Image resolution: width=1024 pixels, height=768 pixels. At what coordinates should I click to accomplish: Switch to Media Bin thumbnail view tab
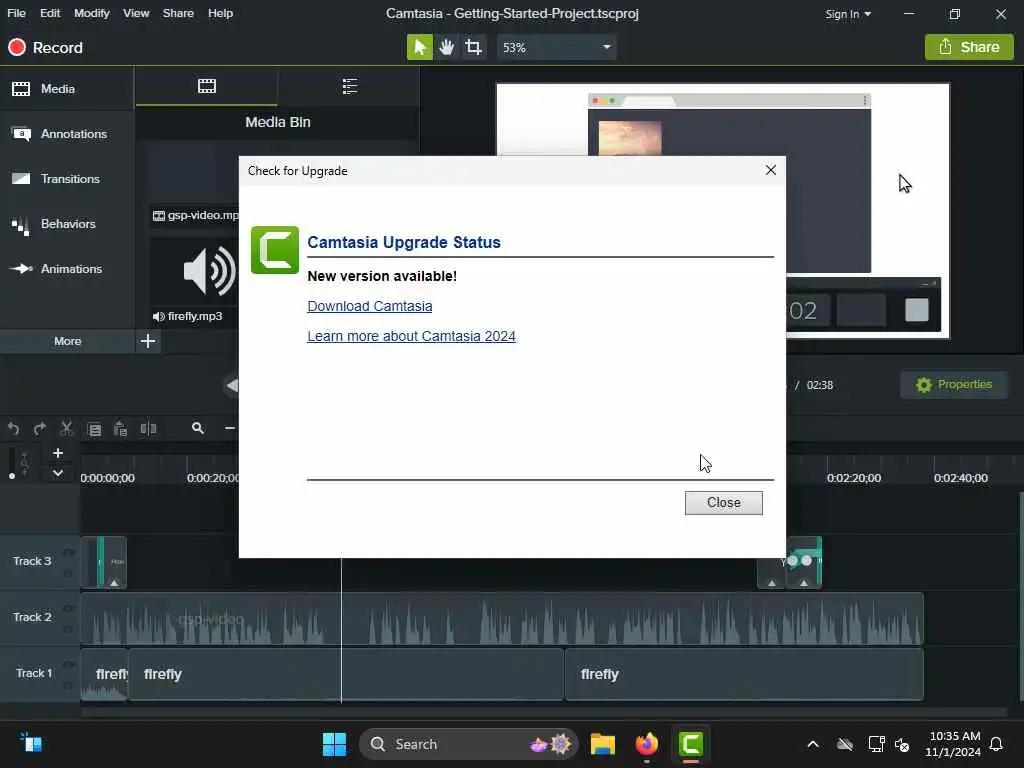(206, 86)
